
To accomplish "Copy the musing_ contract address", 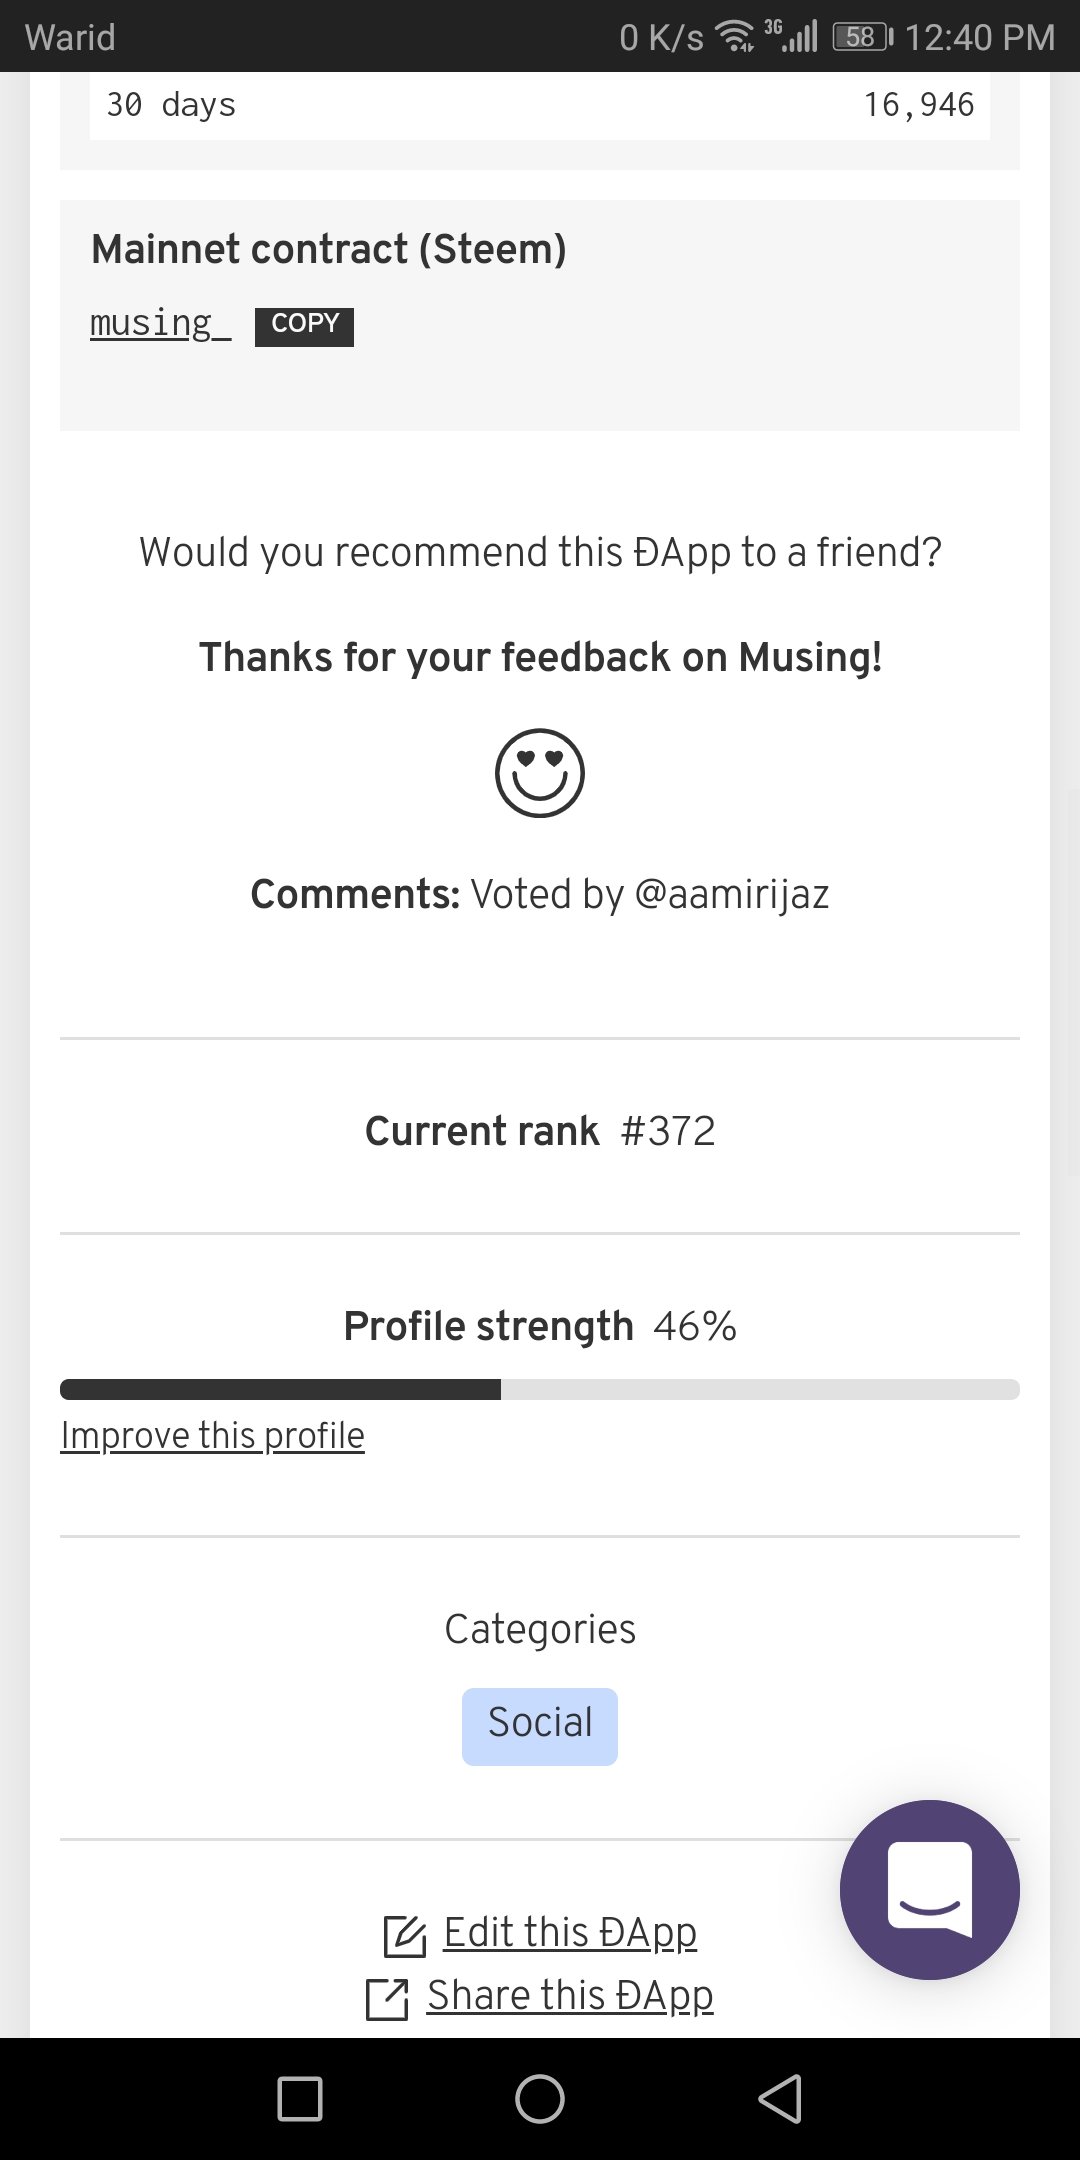I will click(x=304, y=325).
